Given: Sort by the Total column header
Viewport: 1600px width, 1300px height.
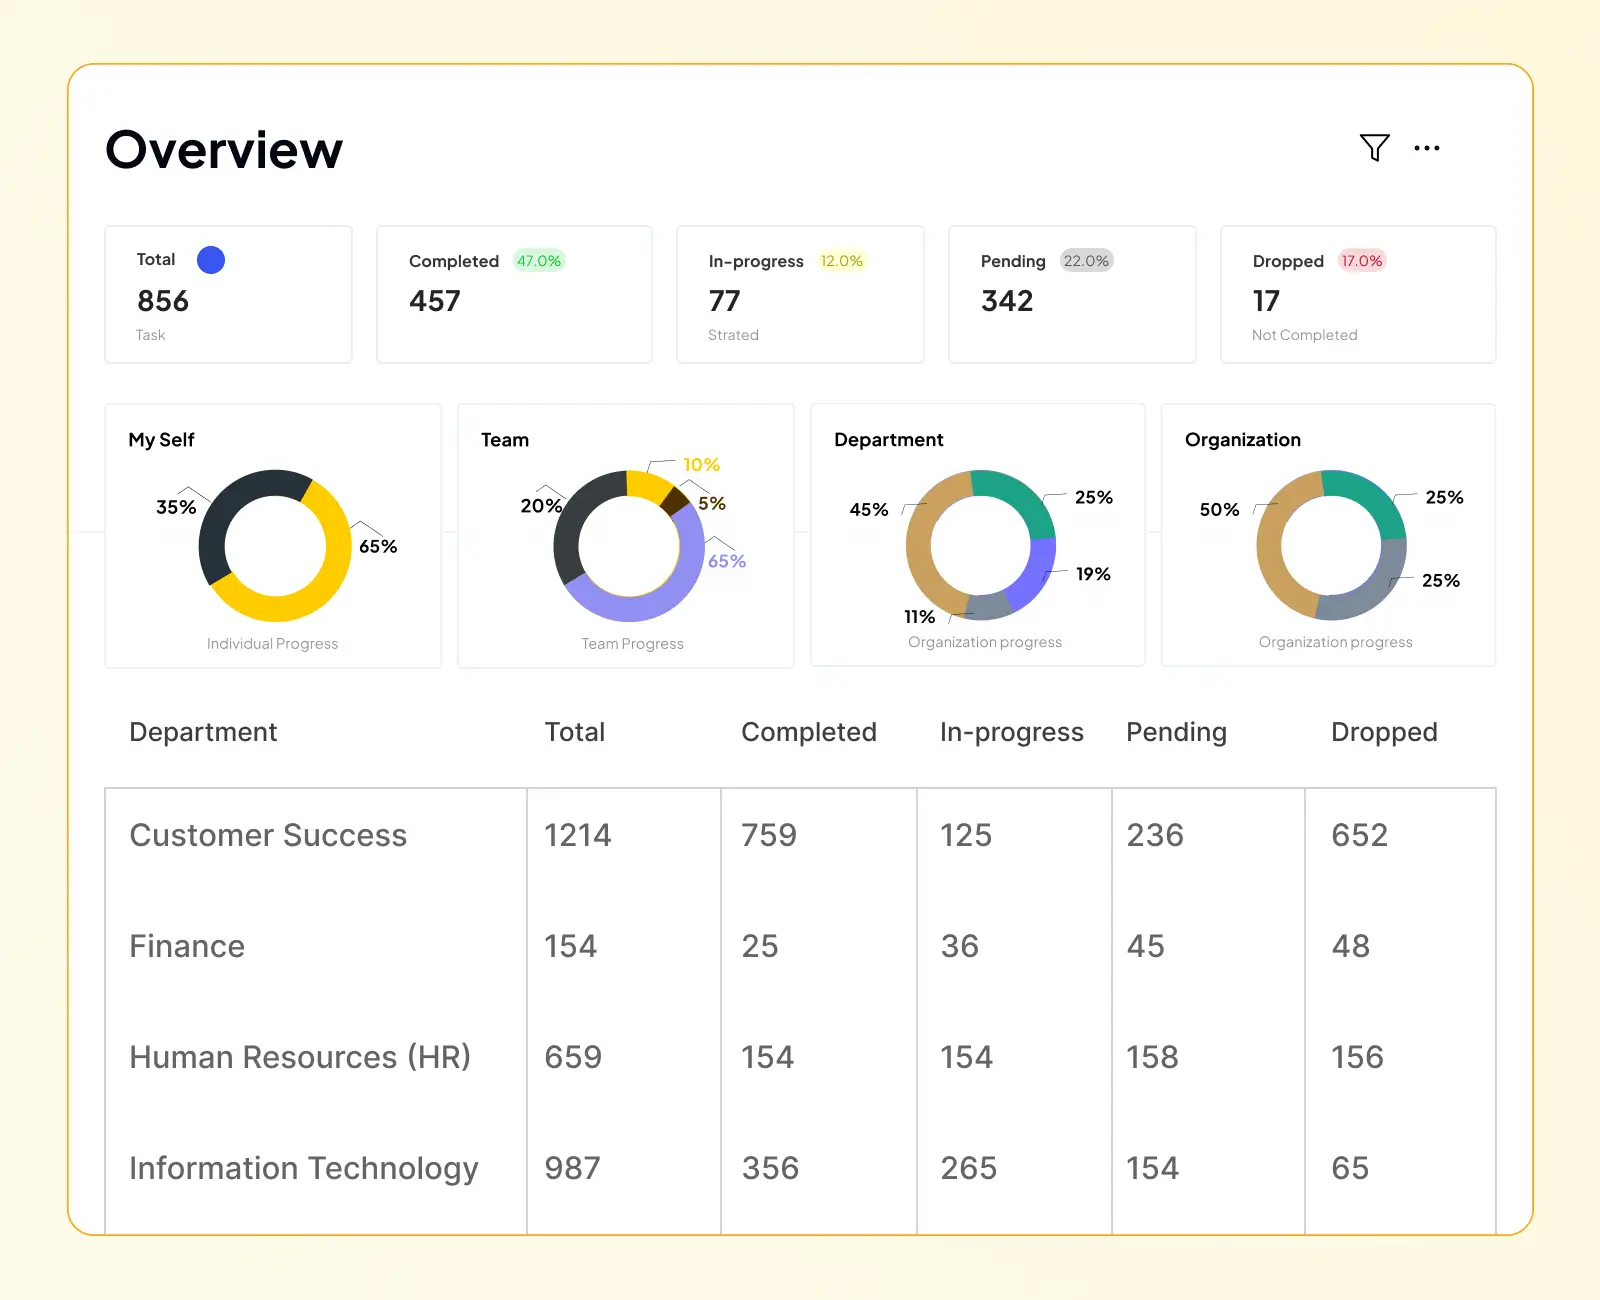Looking at the screenshot, I should pos(575,732).
